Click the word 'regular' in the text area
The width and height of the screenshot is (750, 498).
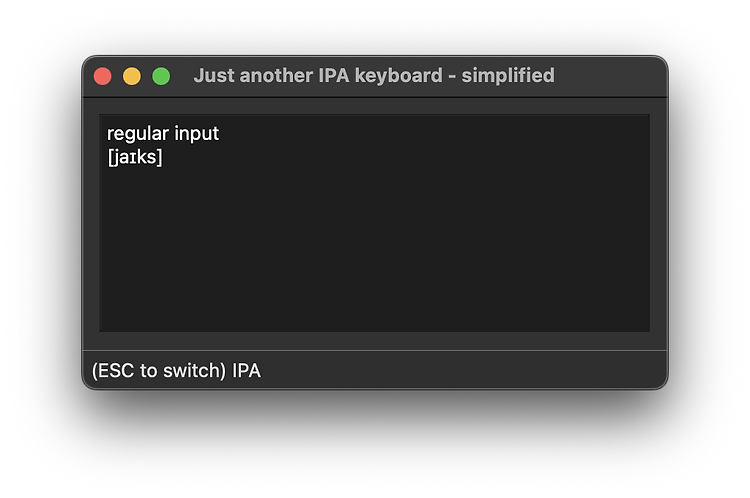click(x=137, y=133)
